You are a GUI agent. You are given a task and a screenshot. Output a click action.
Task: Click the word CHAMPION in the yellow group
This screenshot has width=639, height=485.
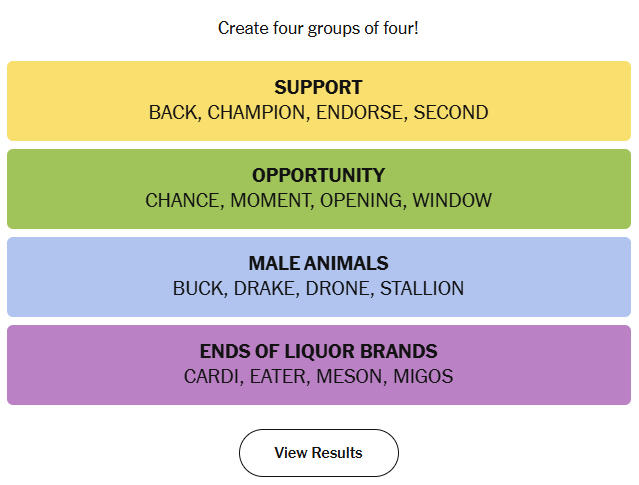click(x=255, y=113)
